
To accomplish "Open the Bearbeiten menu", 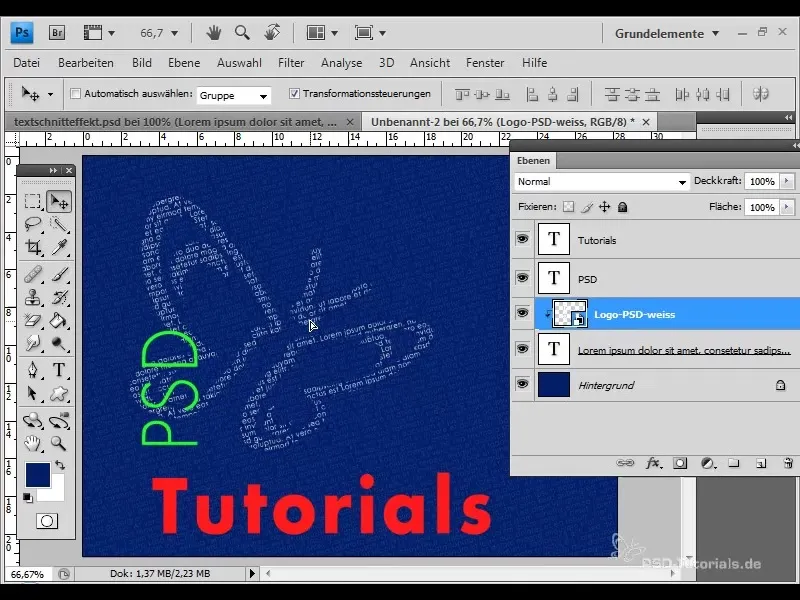I will pos(86,63).
